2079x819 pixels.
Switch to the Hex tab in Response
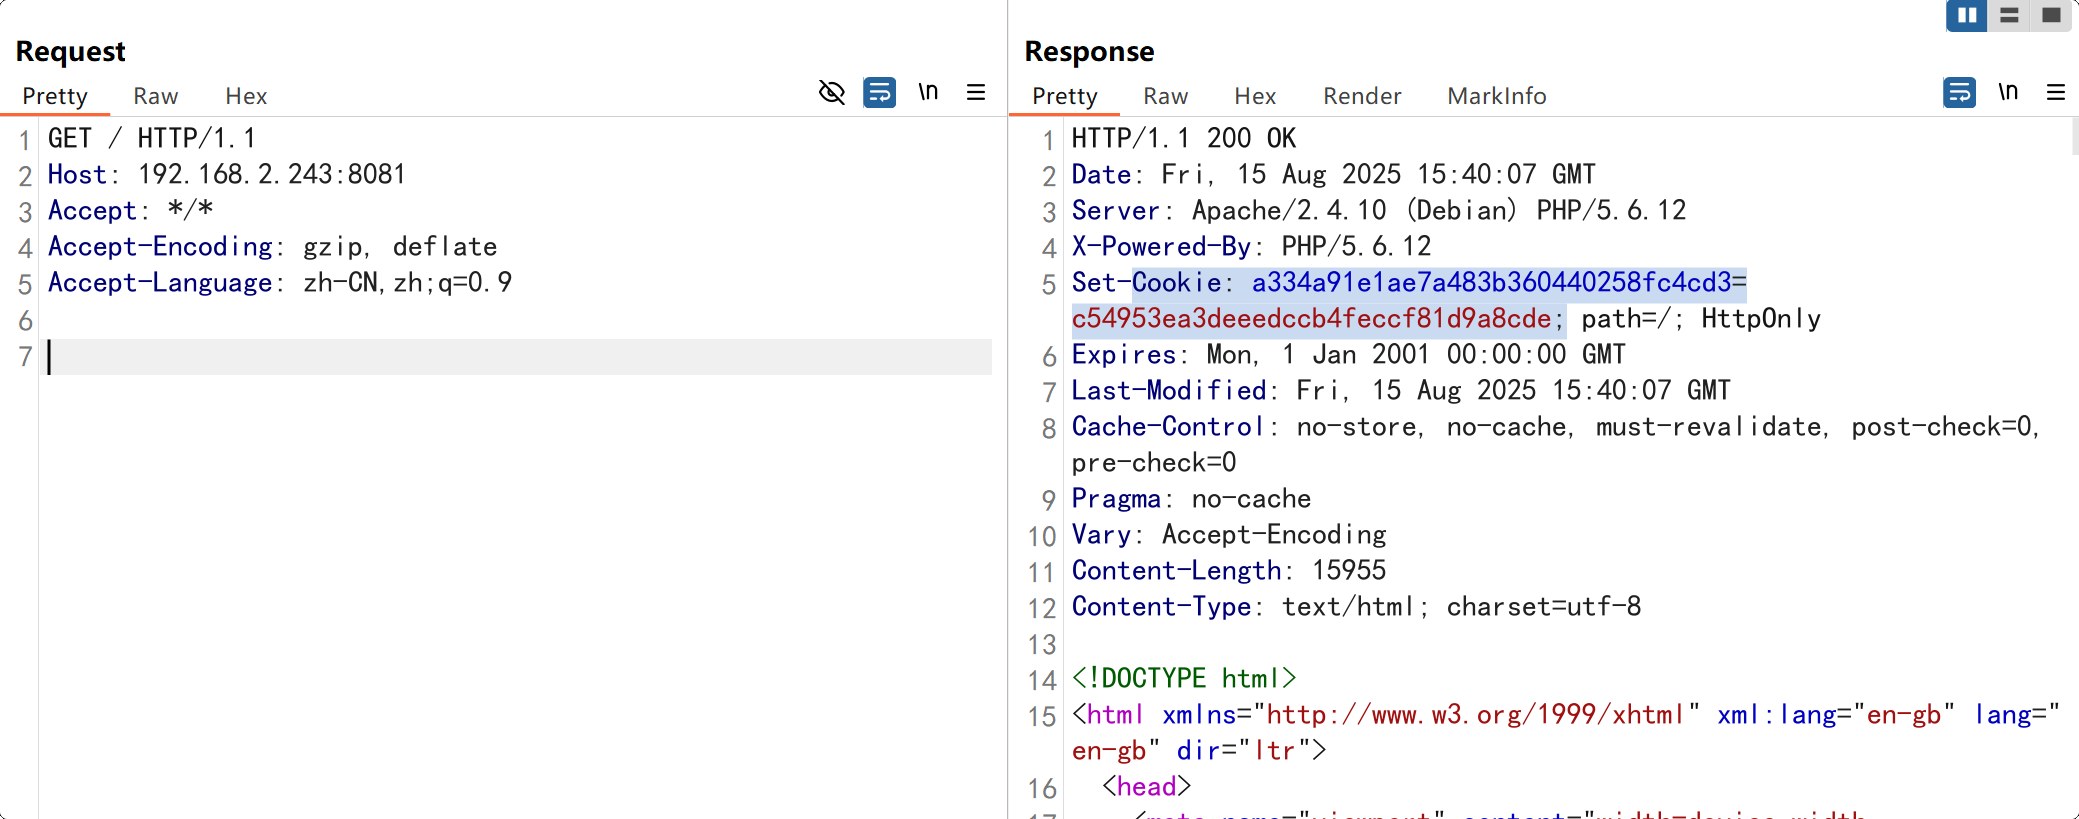point(1255,96)
